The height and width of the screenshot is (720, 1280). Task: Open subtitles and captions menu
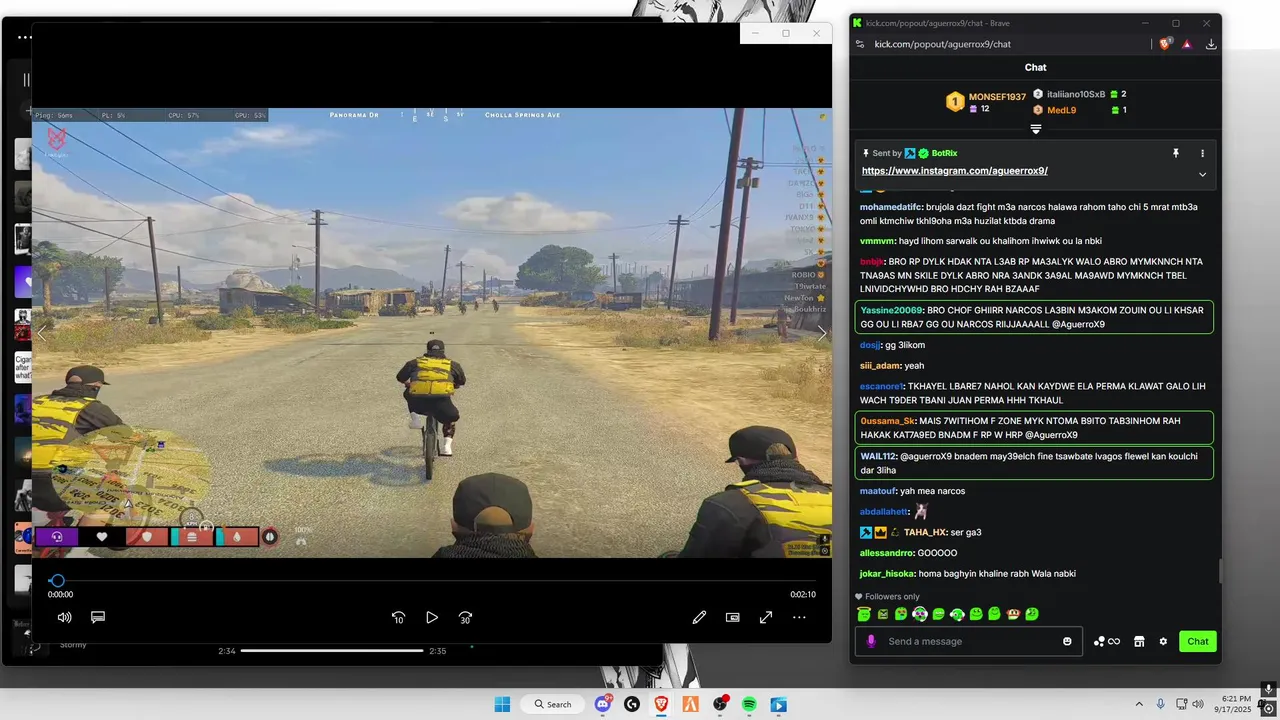pos(98,617)
